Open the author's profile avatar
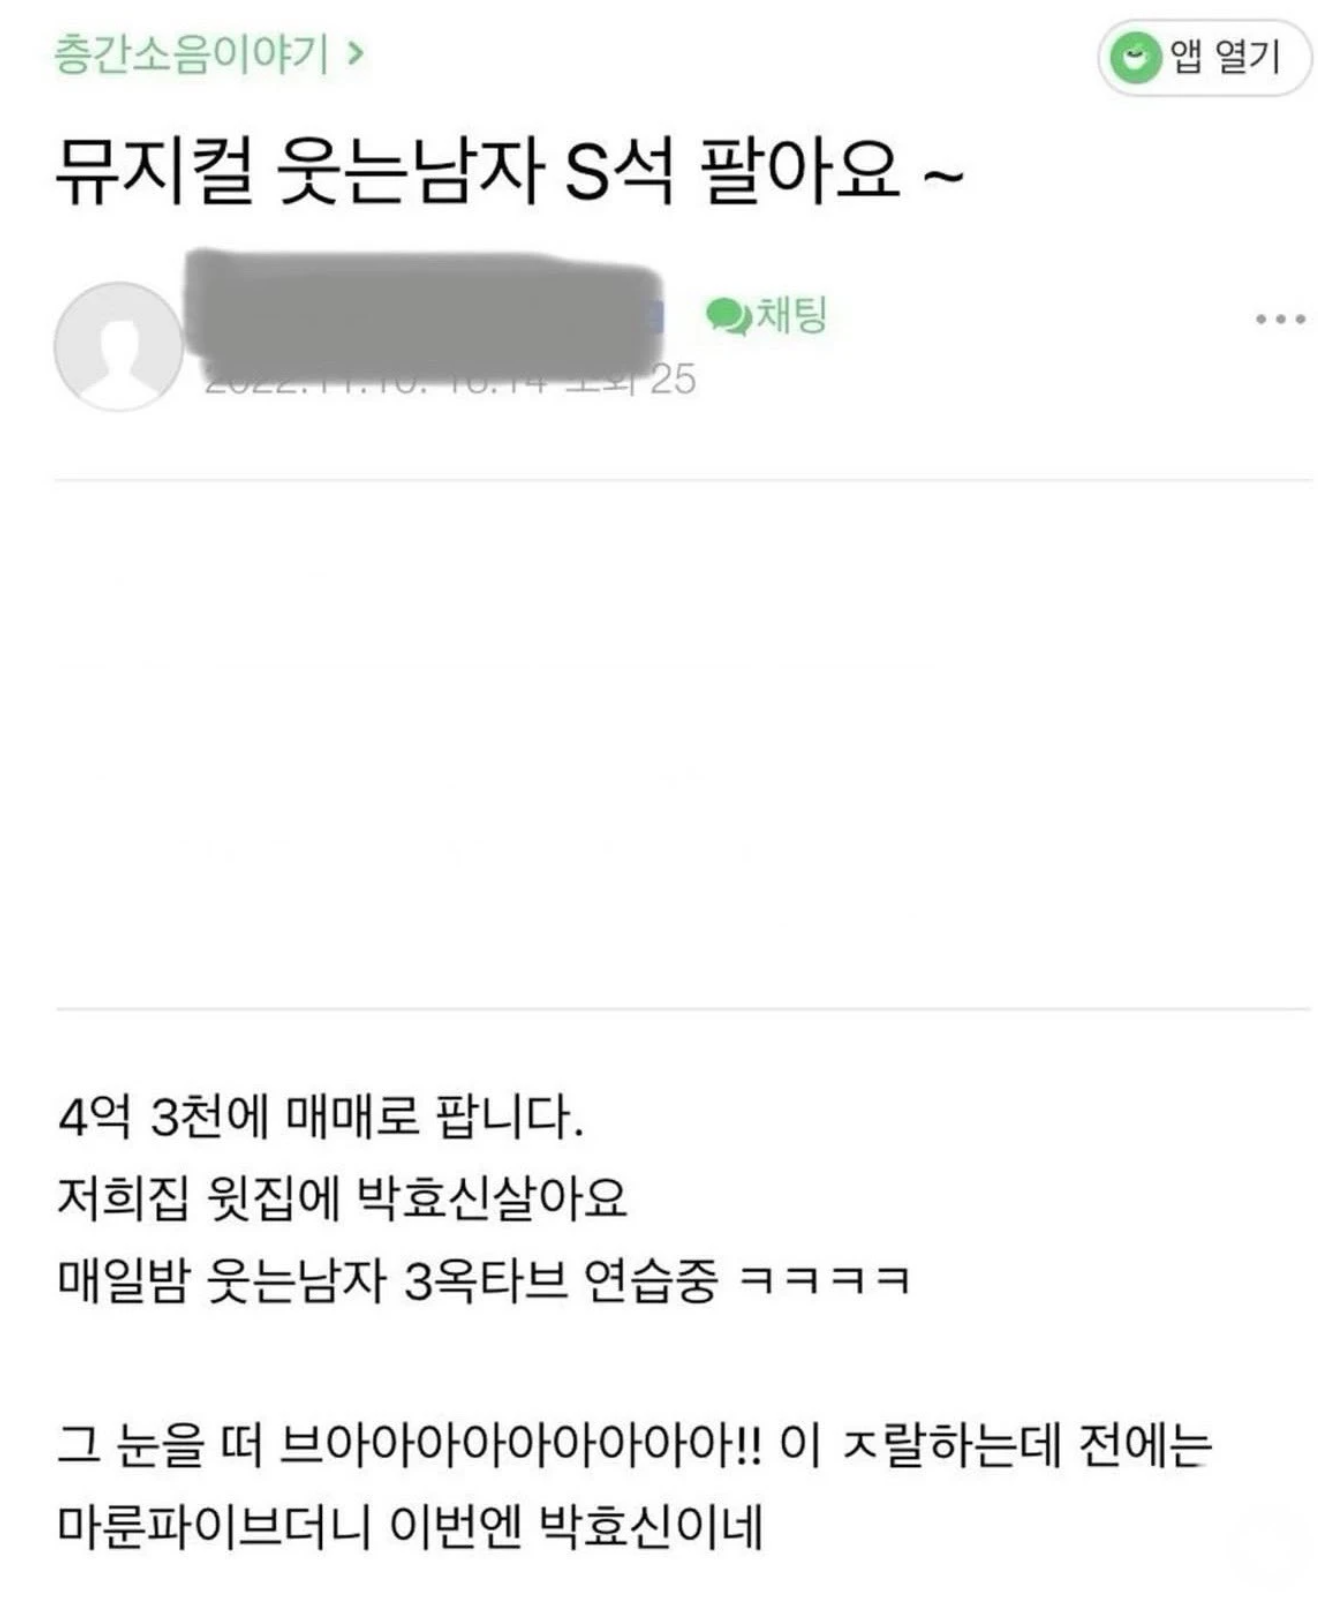 coord(118,346)
